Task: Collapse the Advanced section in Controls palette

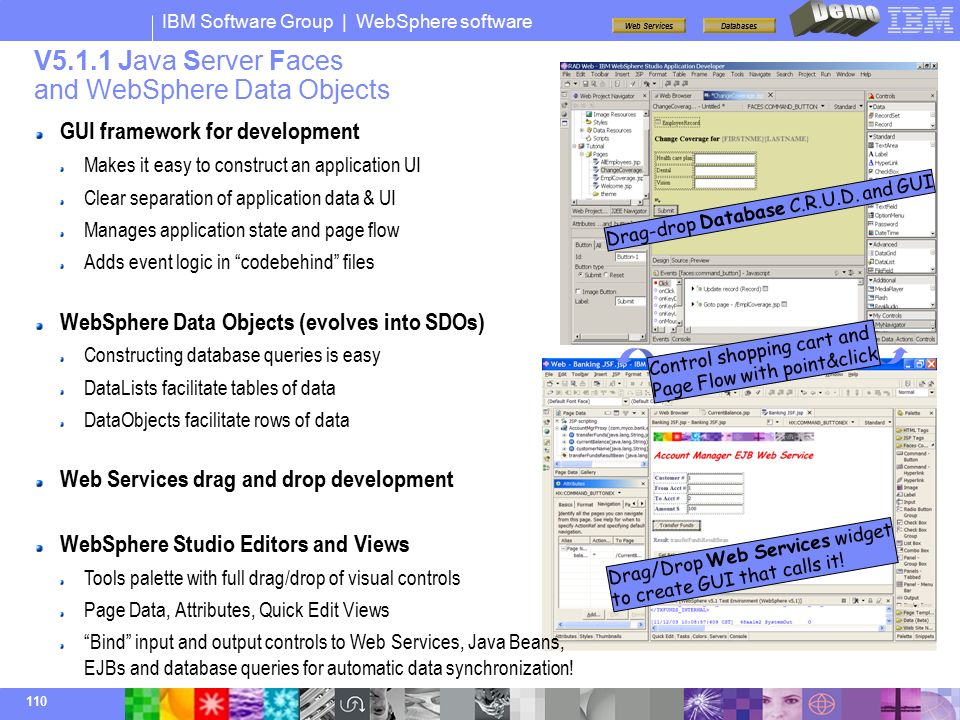Action: 871,244
